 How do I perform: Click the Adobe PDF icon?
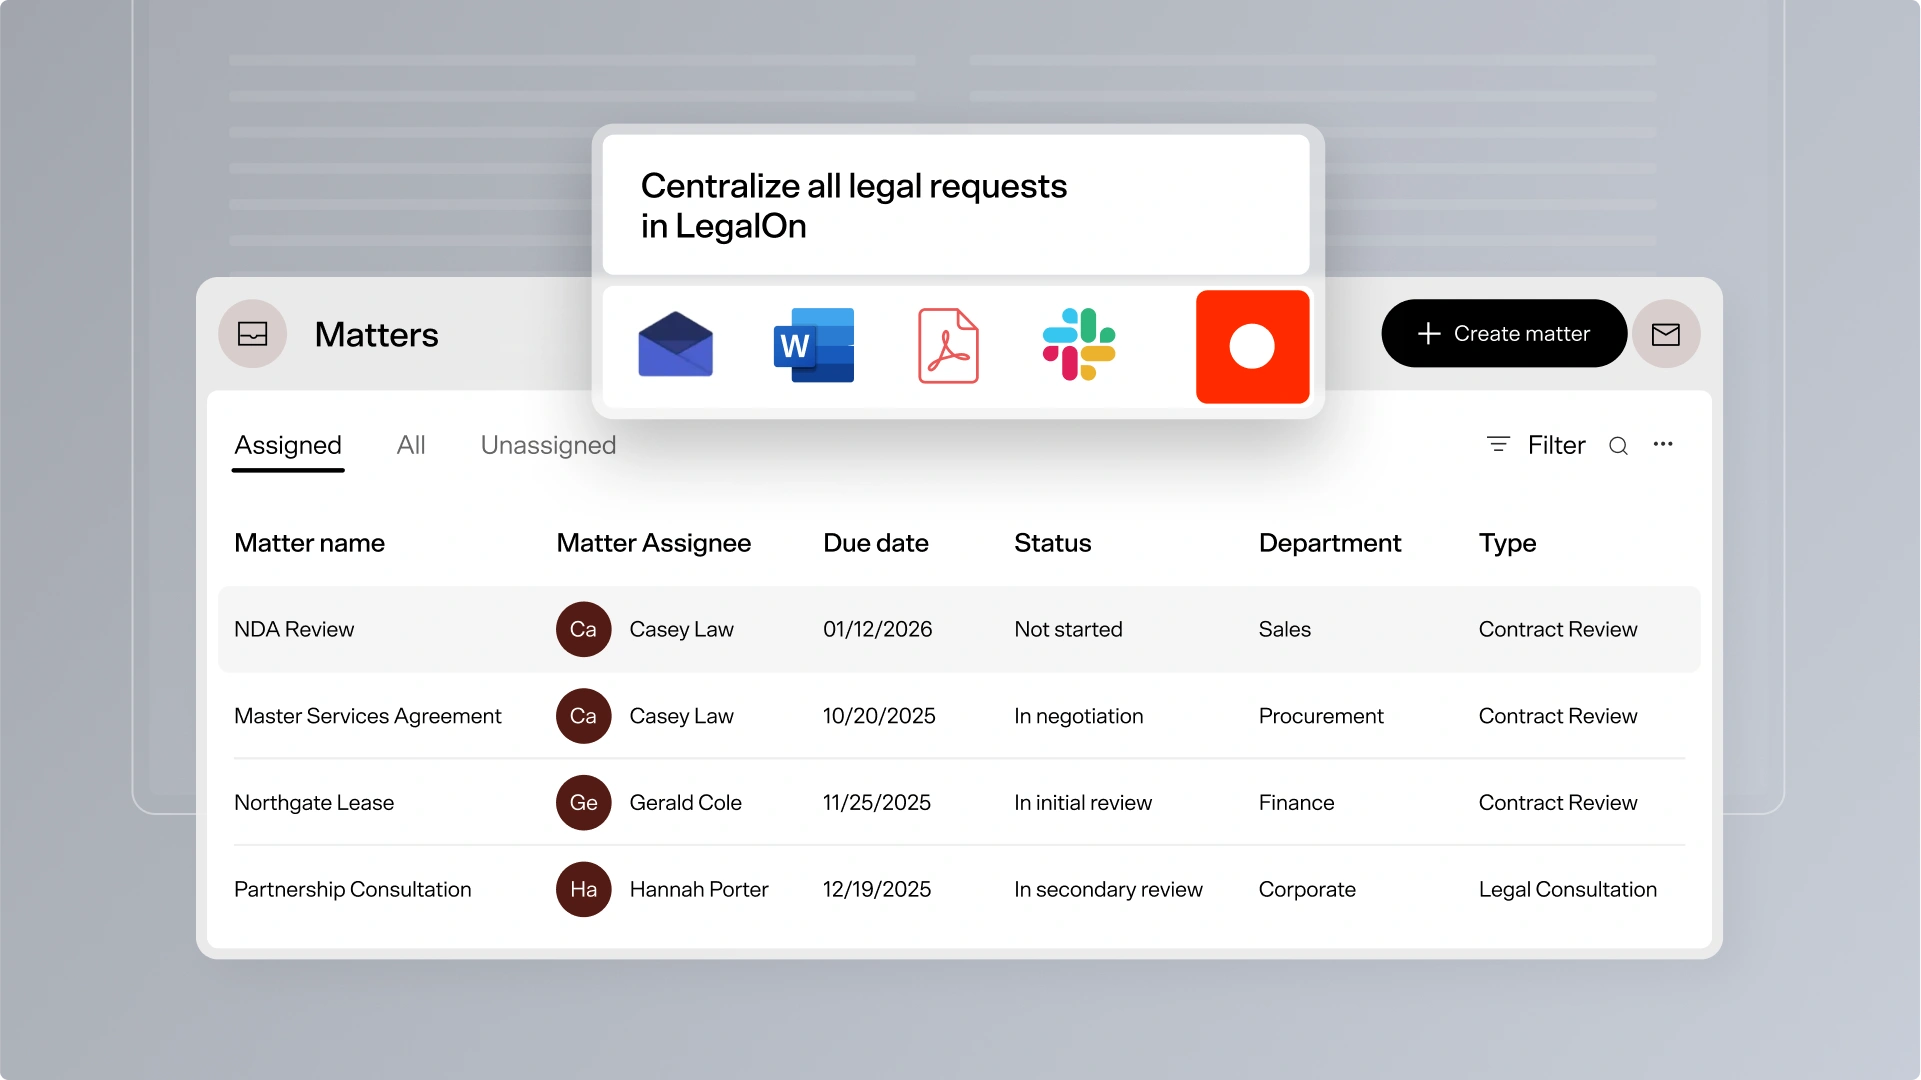click(948, 346)
